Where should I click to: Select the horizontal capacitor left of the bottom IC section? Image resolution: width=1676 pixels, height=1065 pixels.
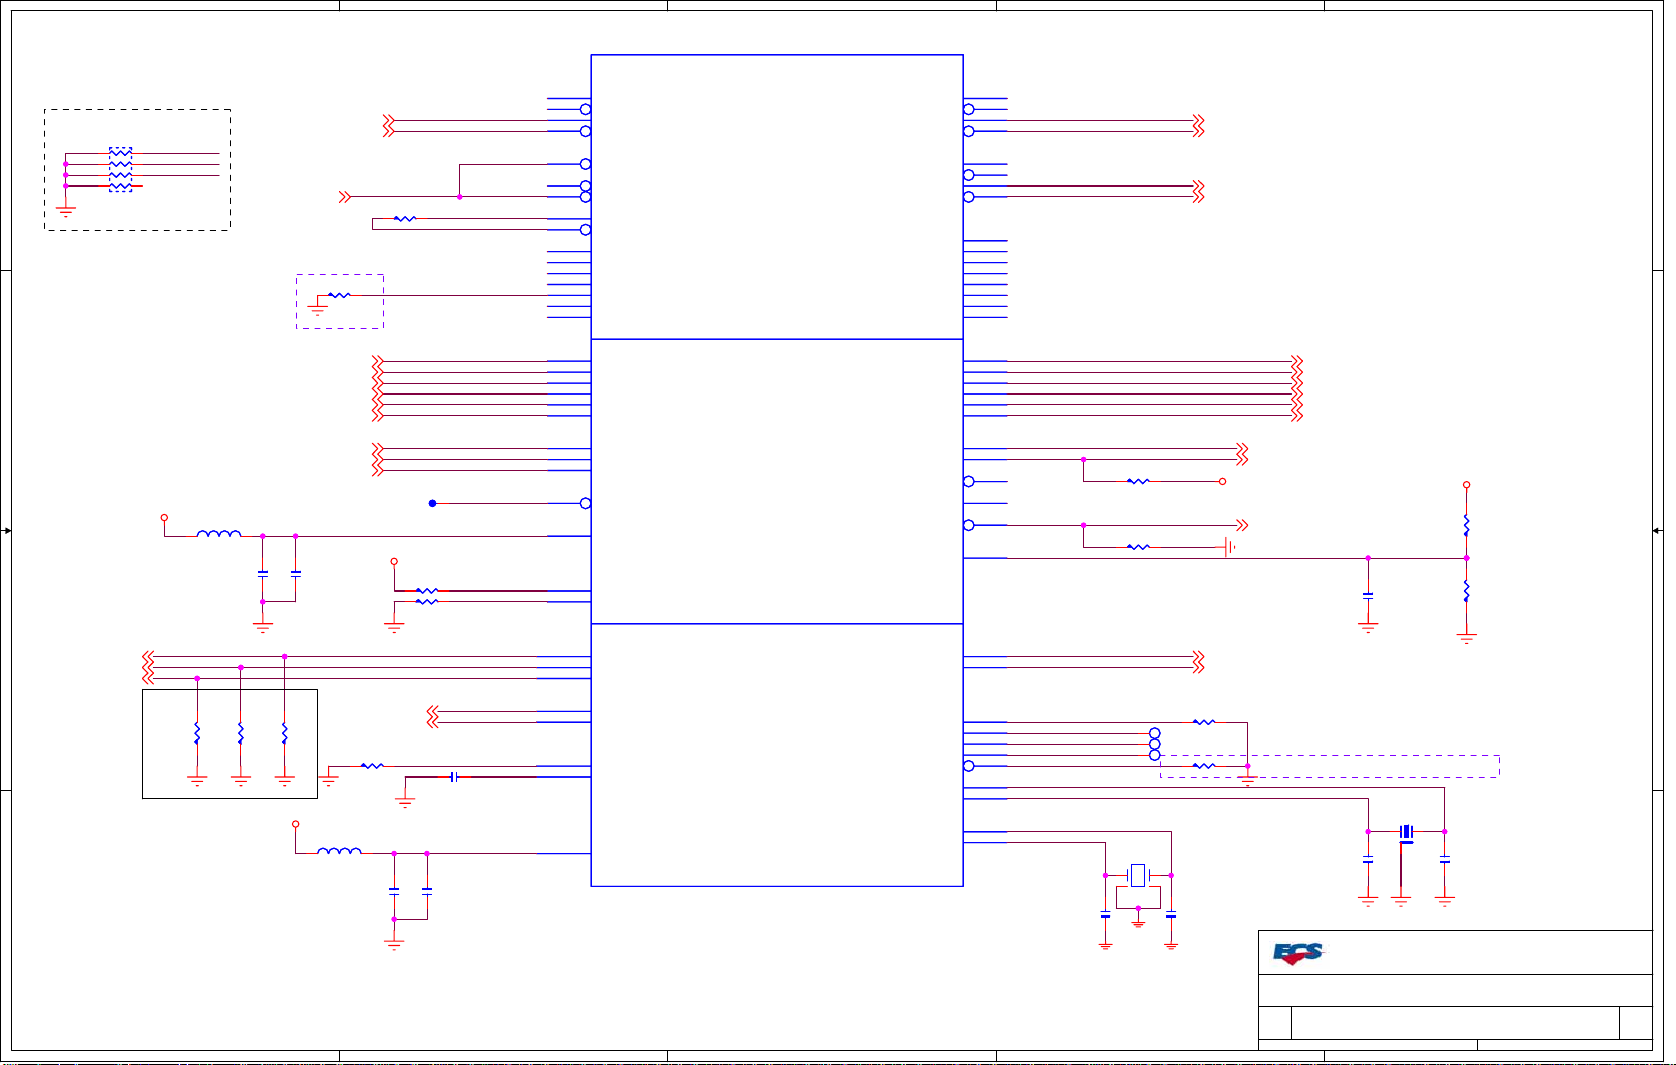[x=454, y=777]
